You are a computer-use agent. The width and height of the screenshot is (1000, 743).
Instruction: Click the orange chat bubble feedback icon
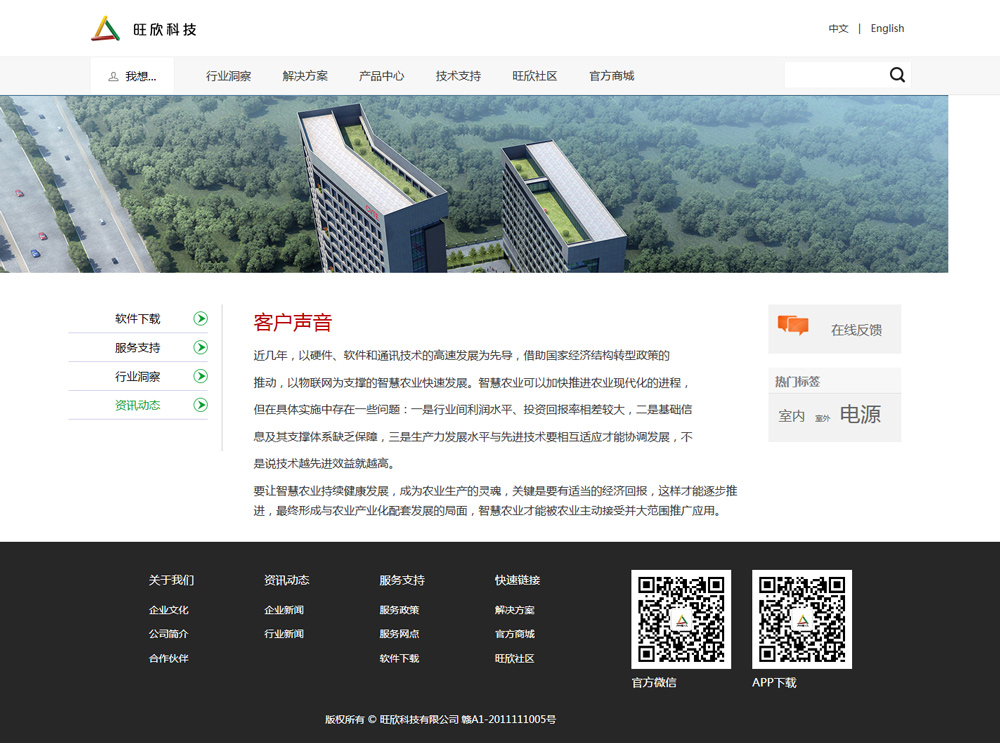(x=793, y=325)
